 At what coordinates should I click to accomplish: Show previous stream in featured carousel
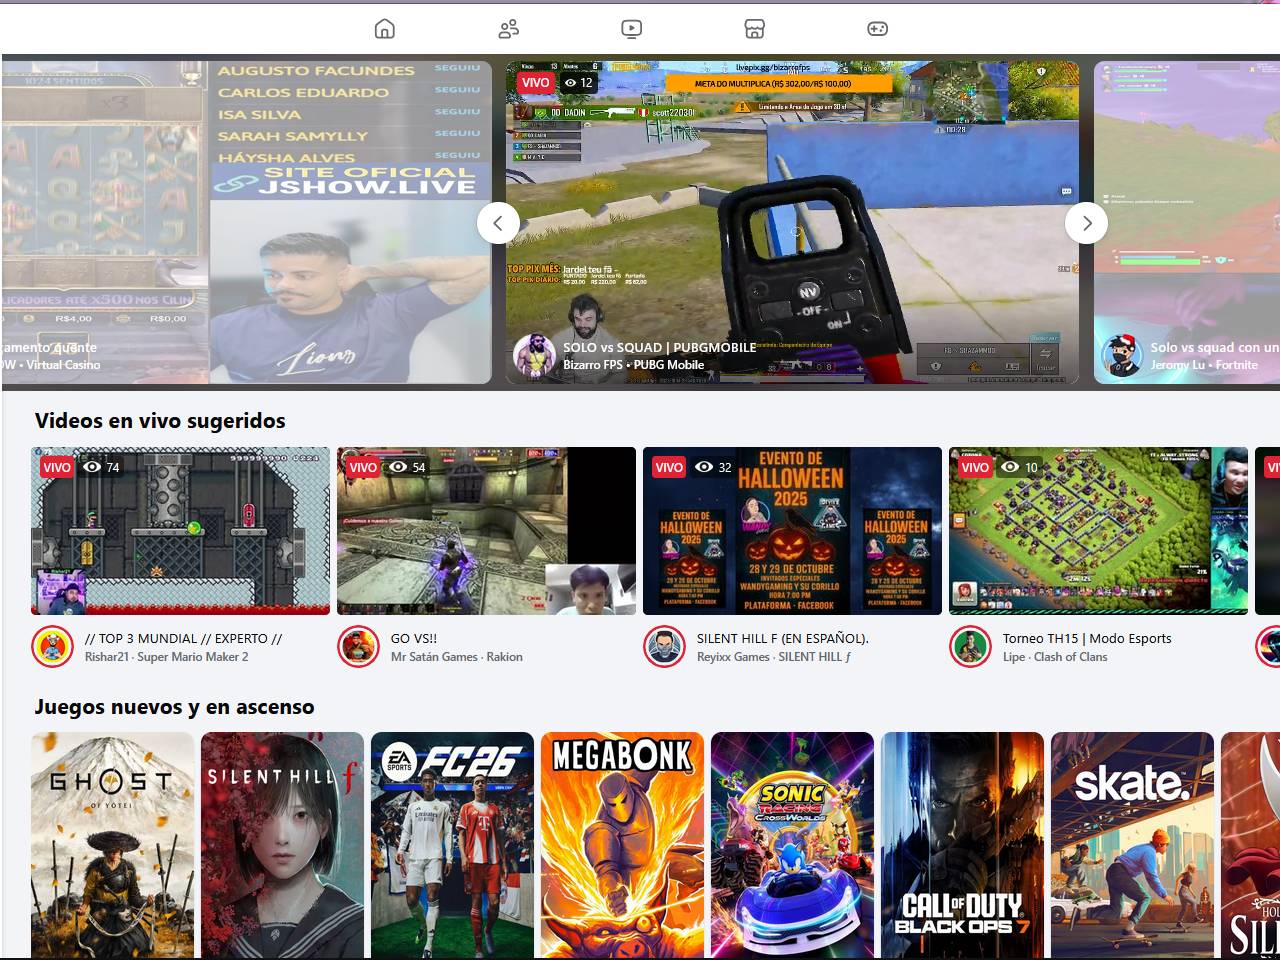tap(498, 223)
